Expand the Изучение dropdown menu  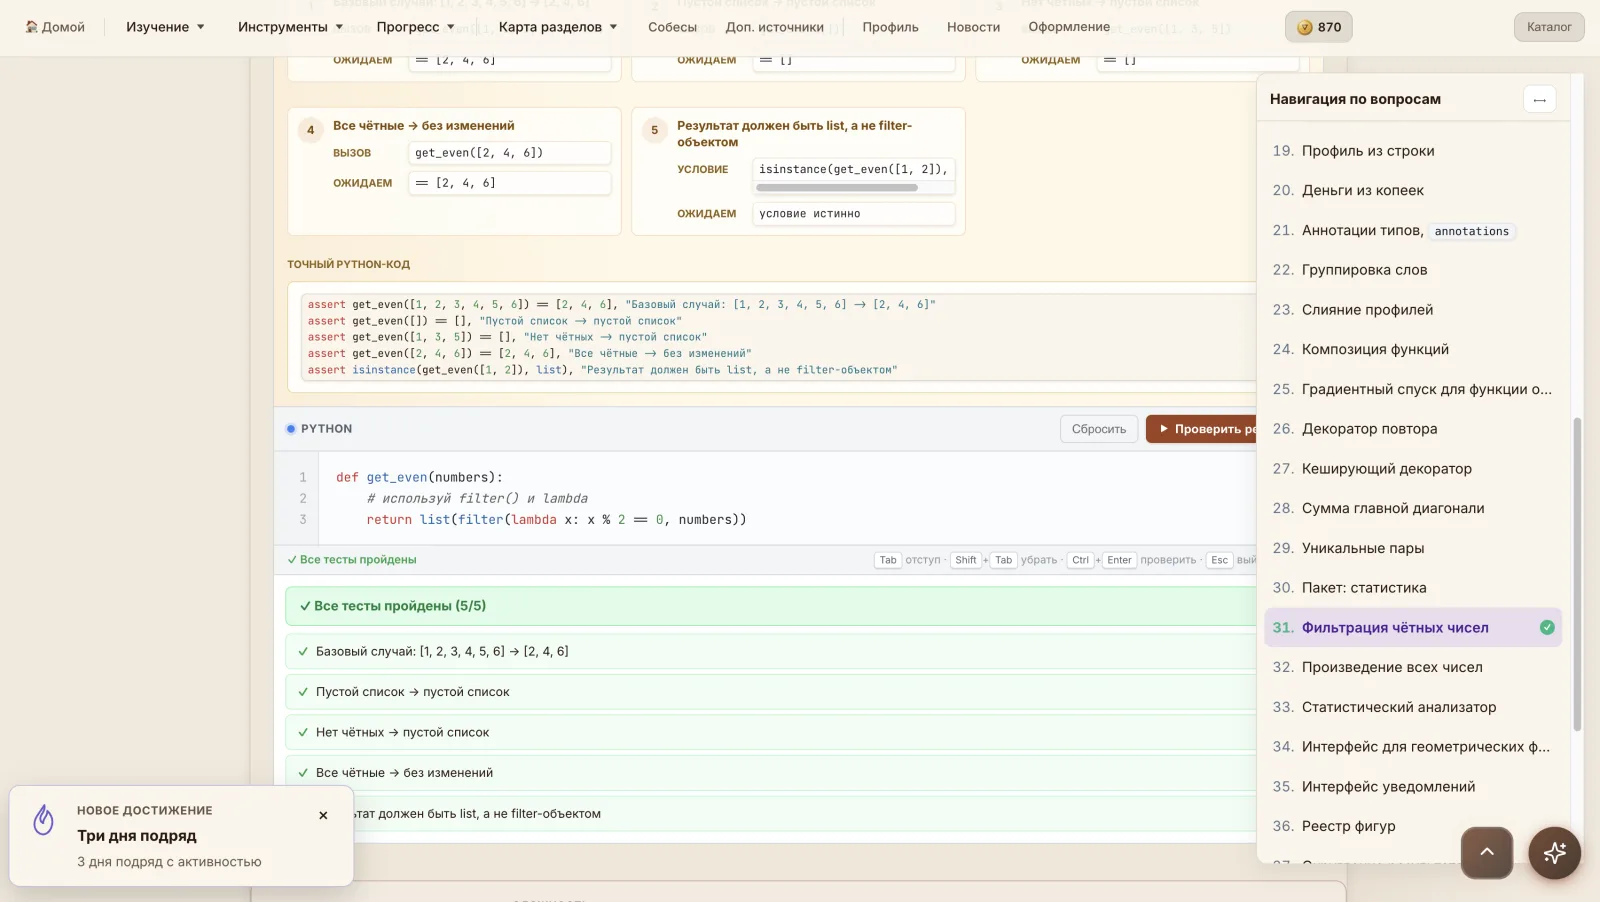pos(165,27)
